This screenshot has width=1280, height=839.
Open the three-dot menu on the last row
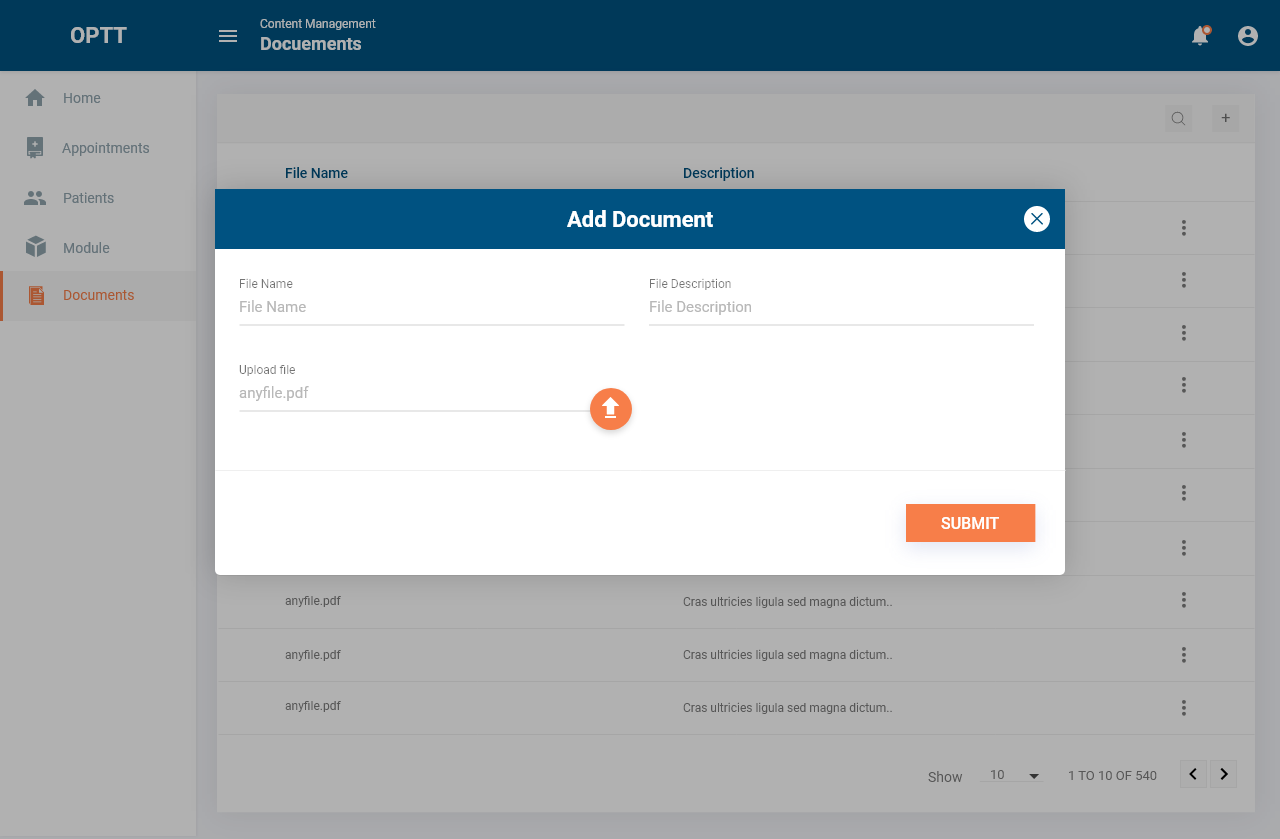pos(1184,708)
